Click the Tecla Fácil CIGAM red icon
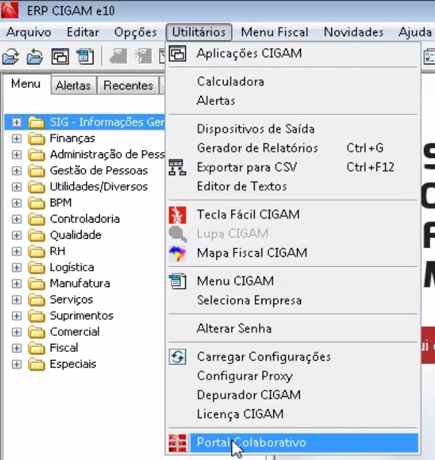The image size is (435, 460). point(177,215)
